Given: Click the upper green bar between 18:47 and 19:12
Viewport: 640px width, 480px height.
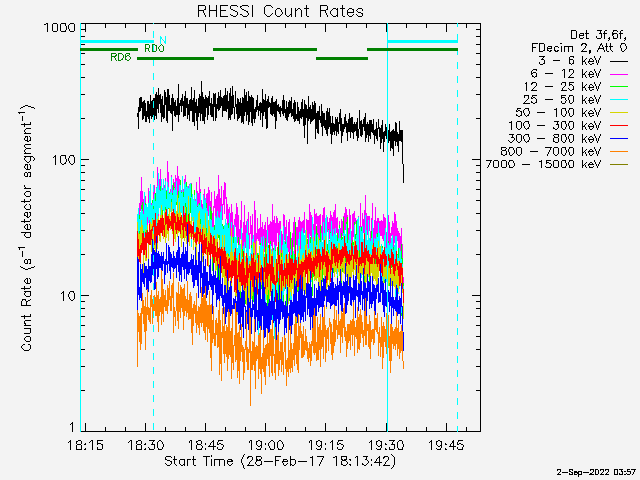Looking at the screenshot, I should [265, 50].
